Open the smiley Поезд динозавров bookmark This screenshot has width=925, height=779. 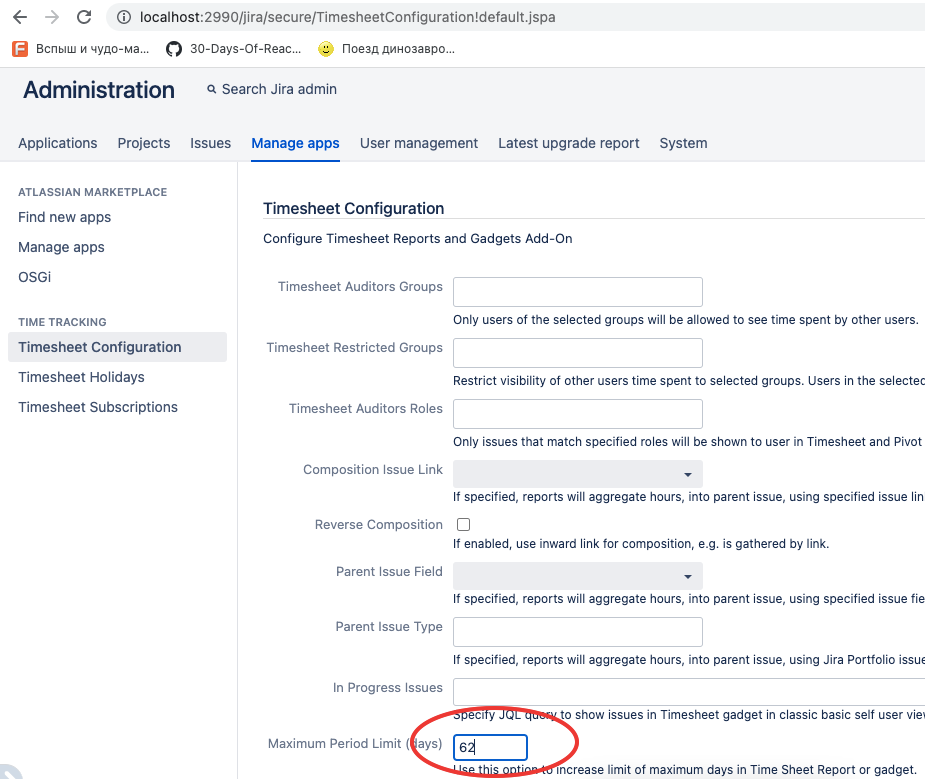(x=386, y=49)
